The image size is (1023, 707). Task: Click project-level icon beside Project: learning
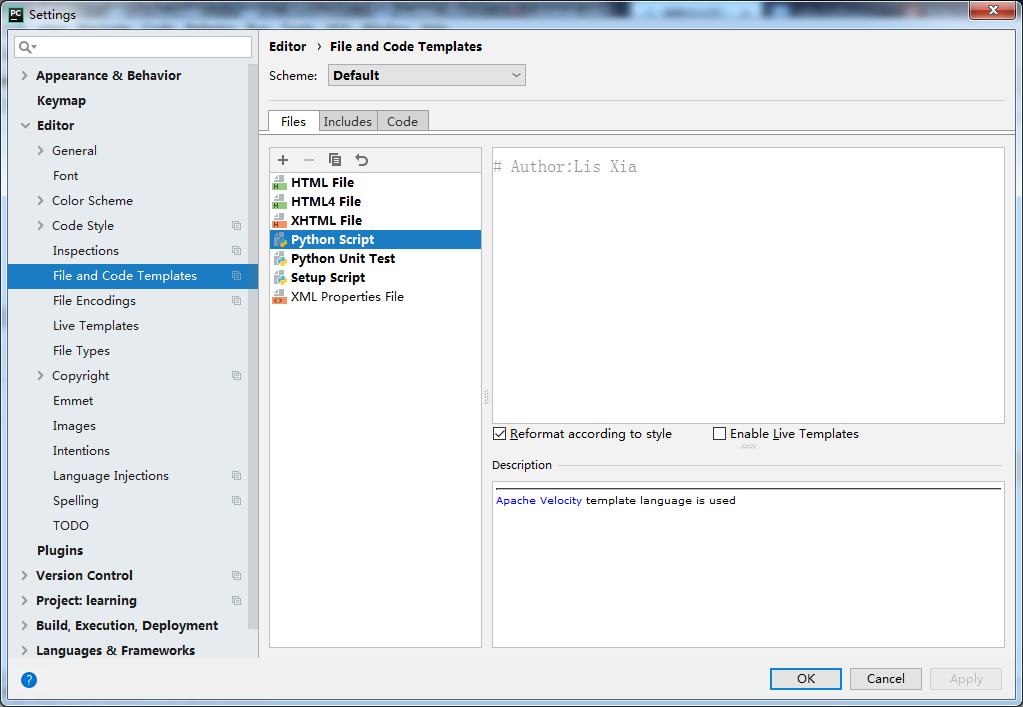[x=236, y=600]
